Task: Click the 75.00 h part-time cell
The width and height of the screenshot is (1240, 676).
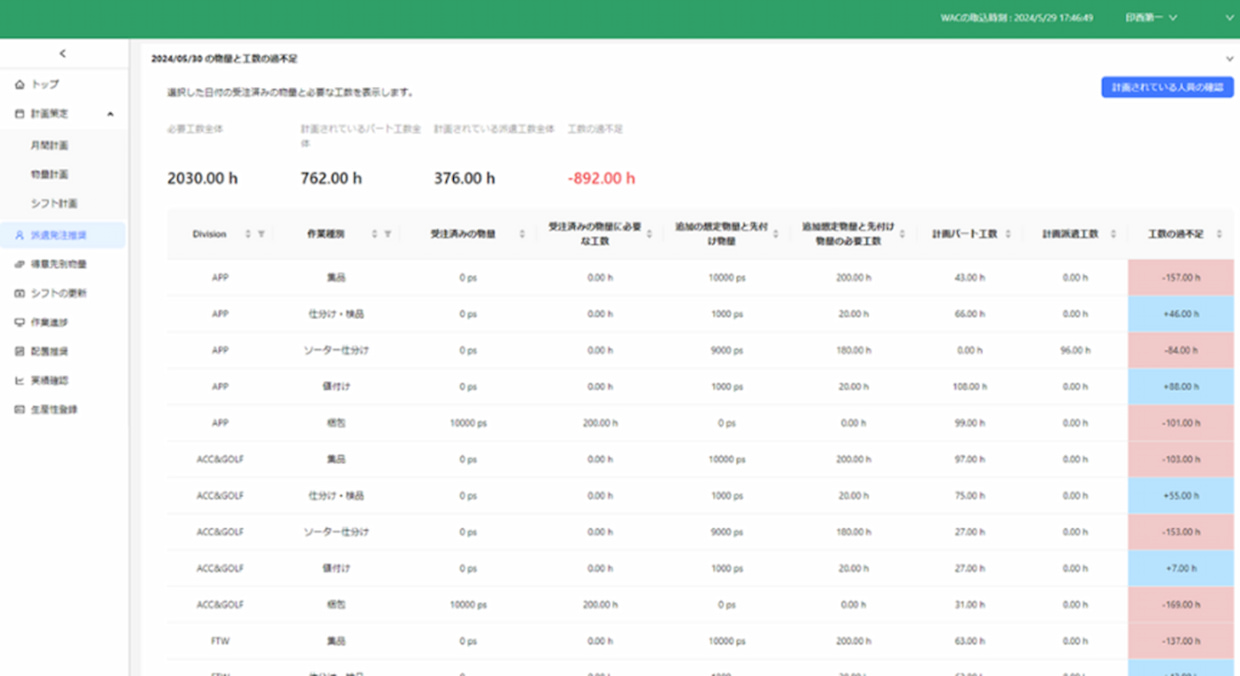Action: tap(970, 496)
